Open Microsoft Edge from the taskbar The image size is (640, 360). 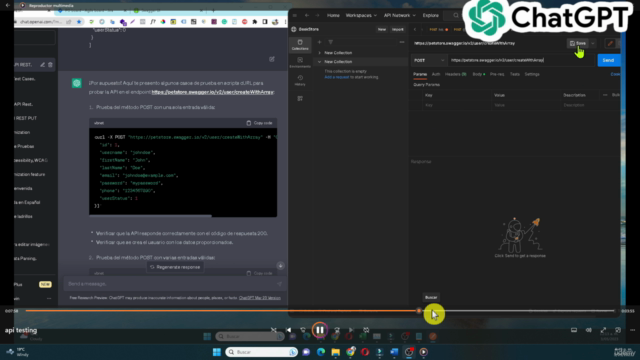tap(321, 352)
